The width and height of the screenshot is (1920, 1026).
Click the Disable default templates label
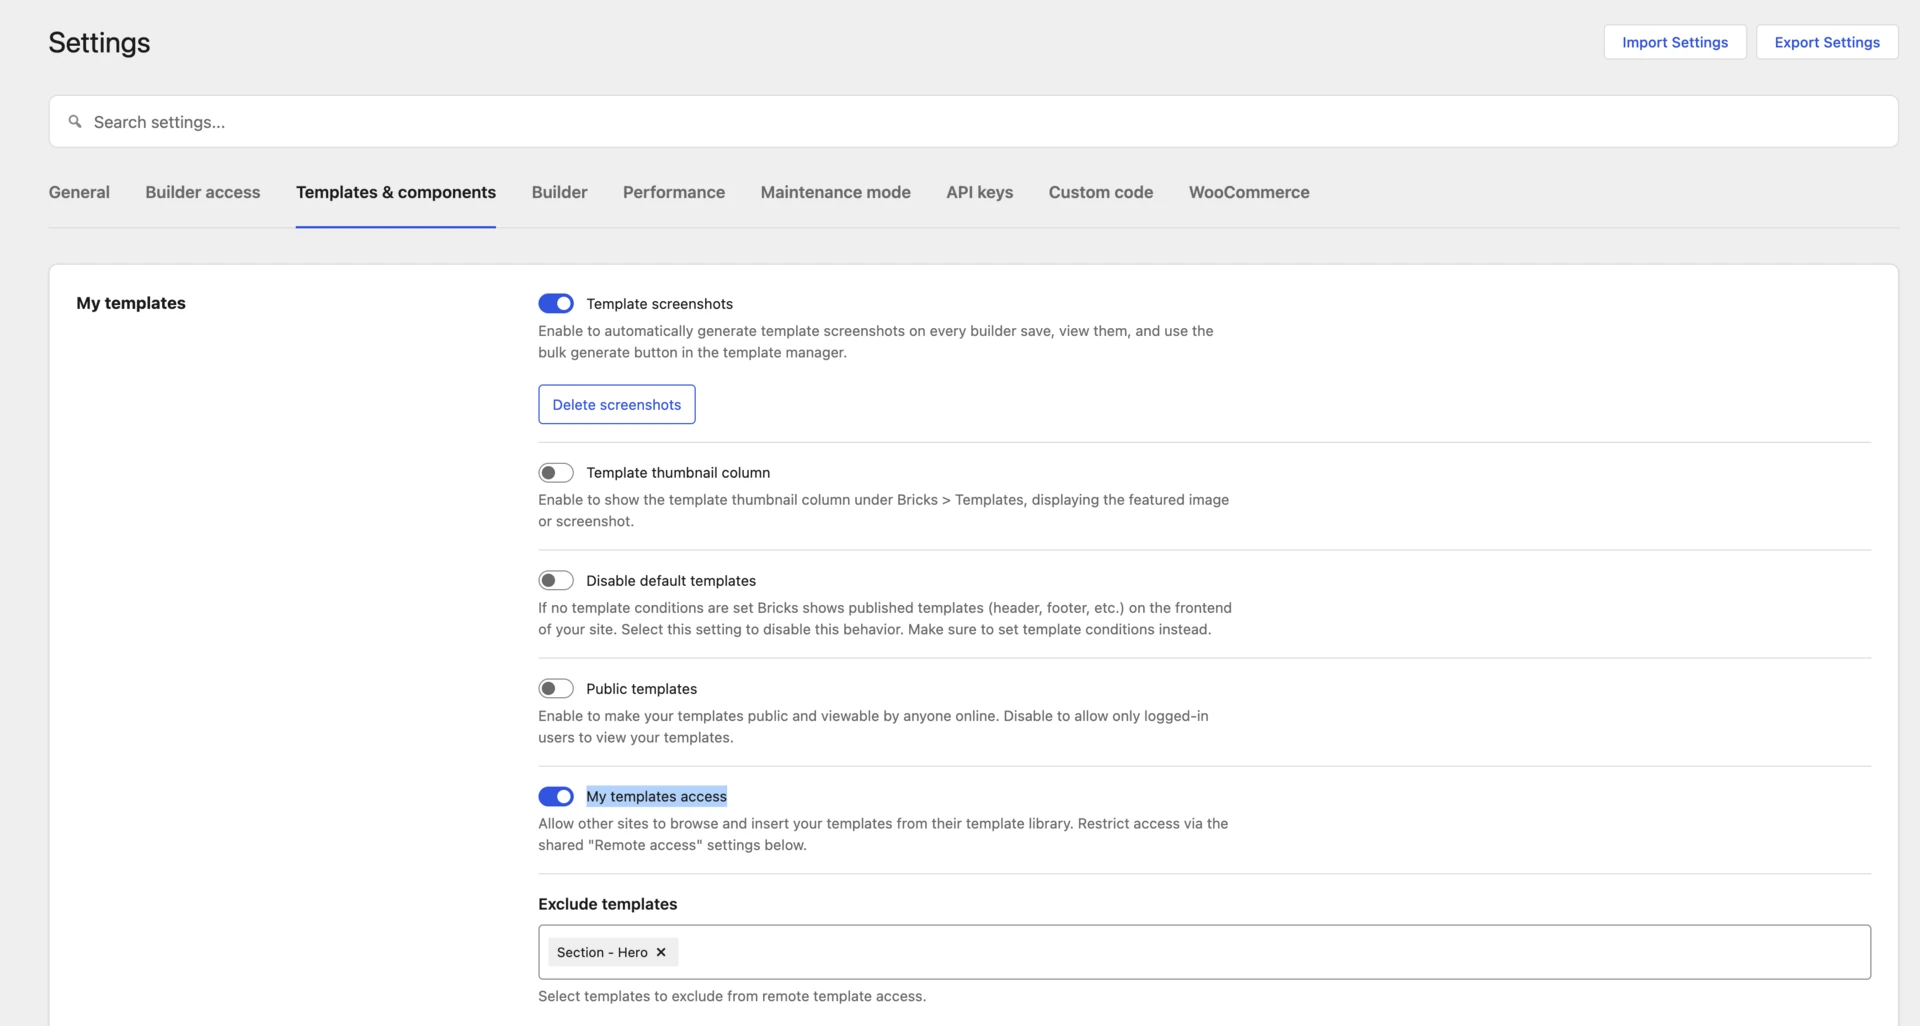pos(671,580)
